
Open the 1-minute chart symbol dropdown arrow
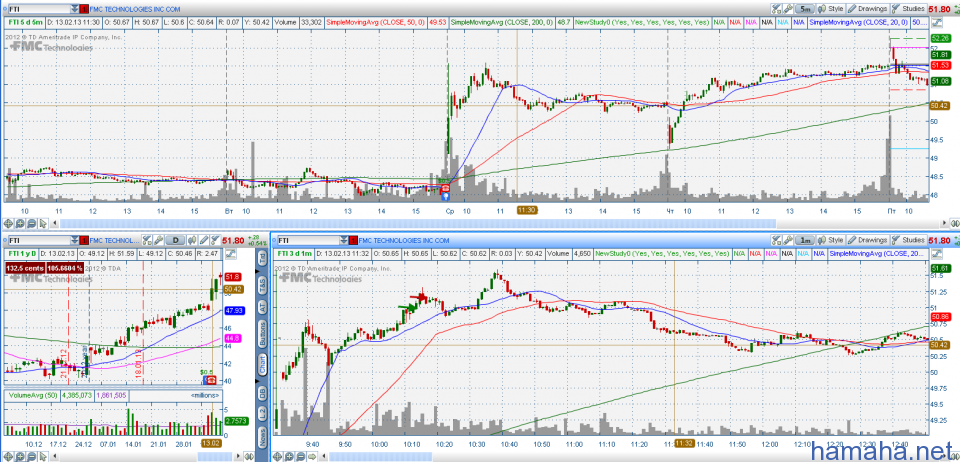tap(343, 240)
